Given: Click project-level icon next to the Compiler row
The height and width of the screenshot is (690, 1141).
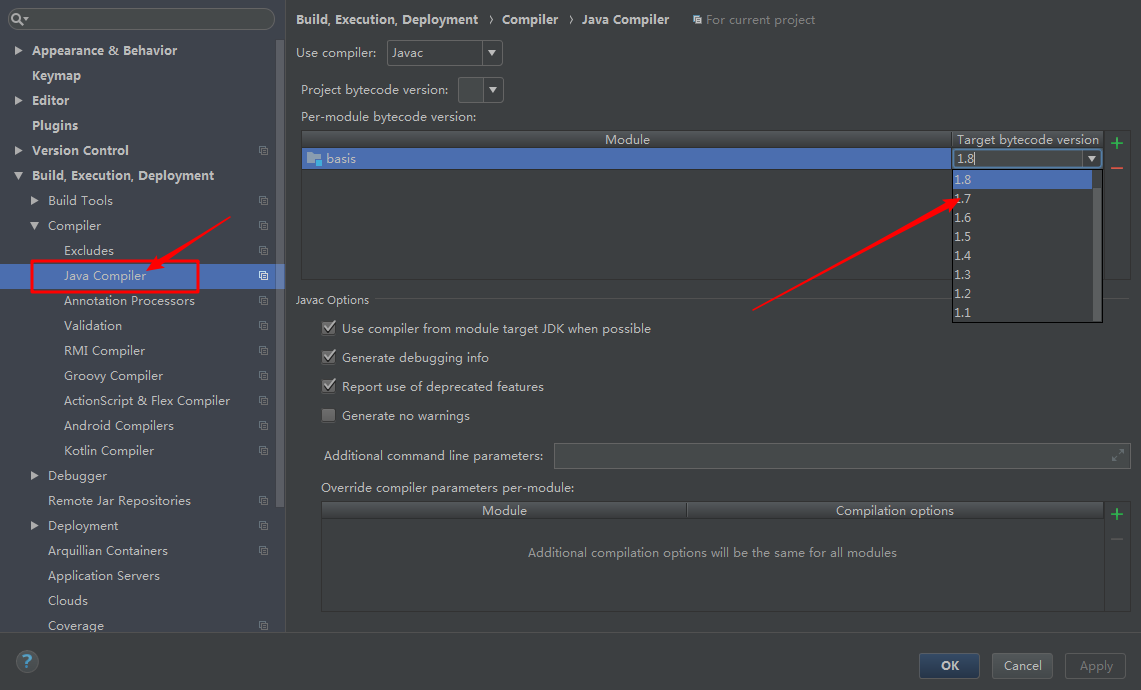Looking at the screenshot, I should pos(263,226).
